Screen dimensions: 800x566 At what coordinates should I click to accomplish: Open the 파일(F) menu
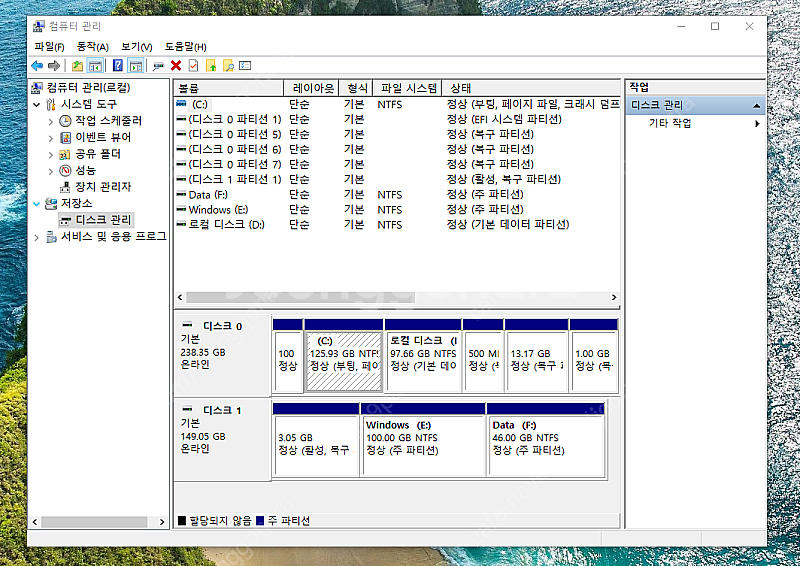[x=49, y=46]
